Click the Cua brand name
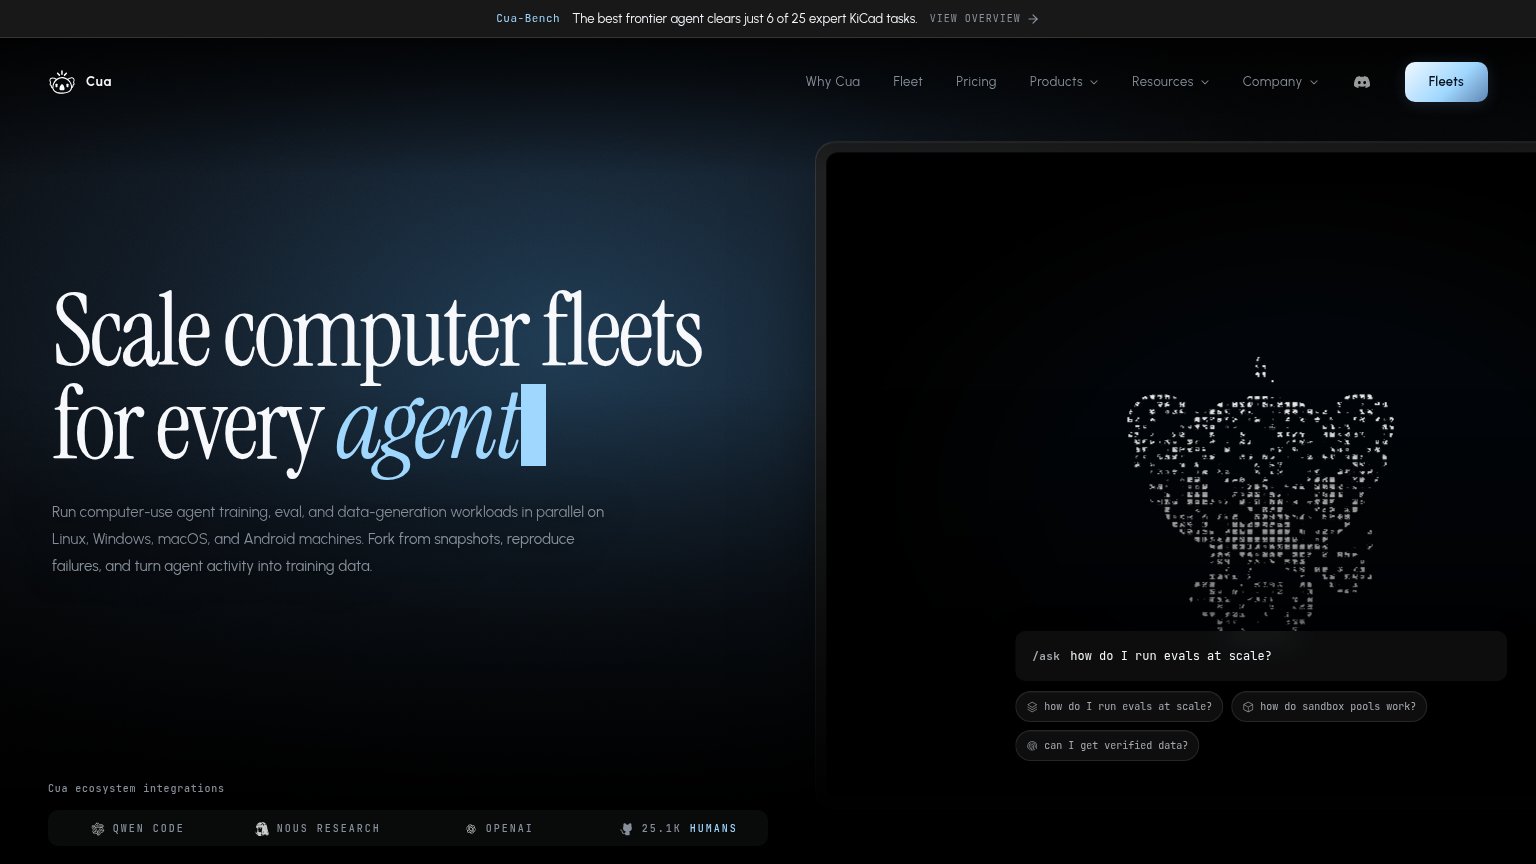Viewport: 1536px width, 864px height. click(99, 82)
